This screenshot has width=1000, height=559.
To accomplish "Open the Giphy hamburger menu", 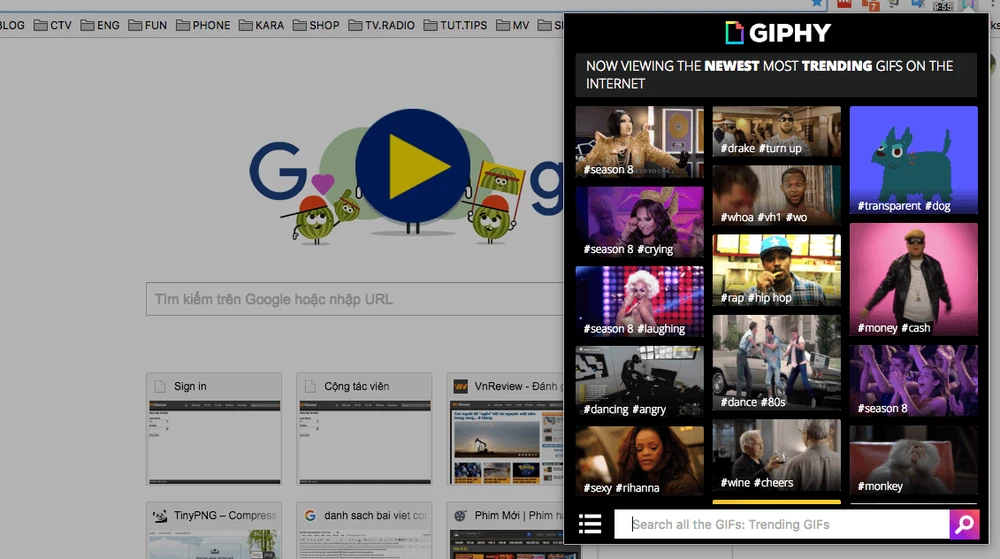I will click(x=590, y=524).
